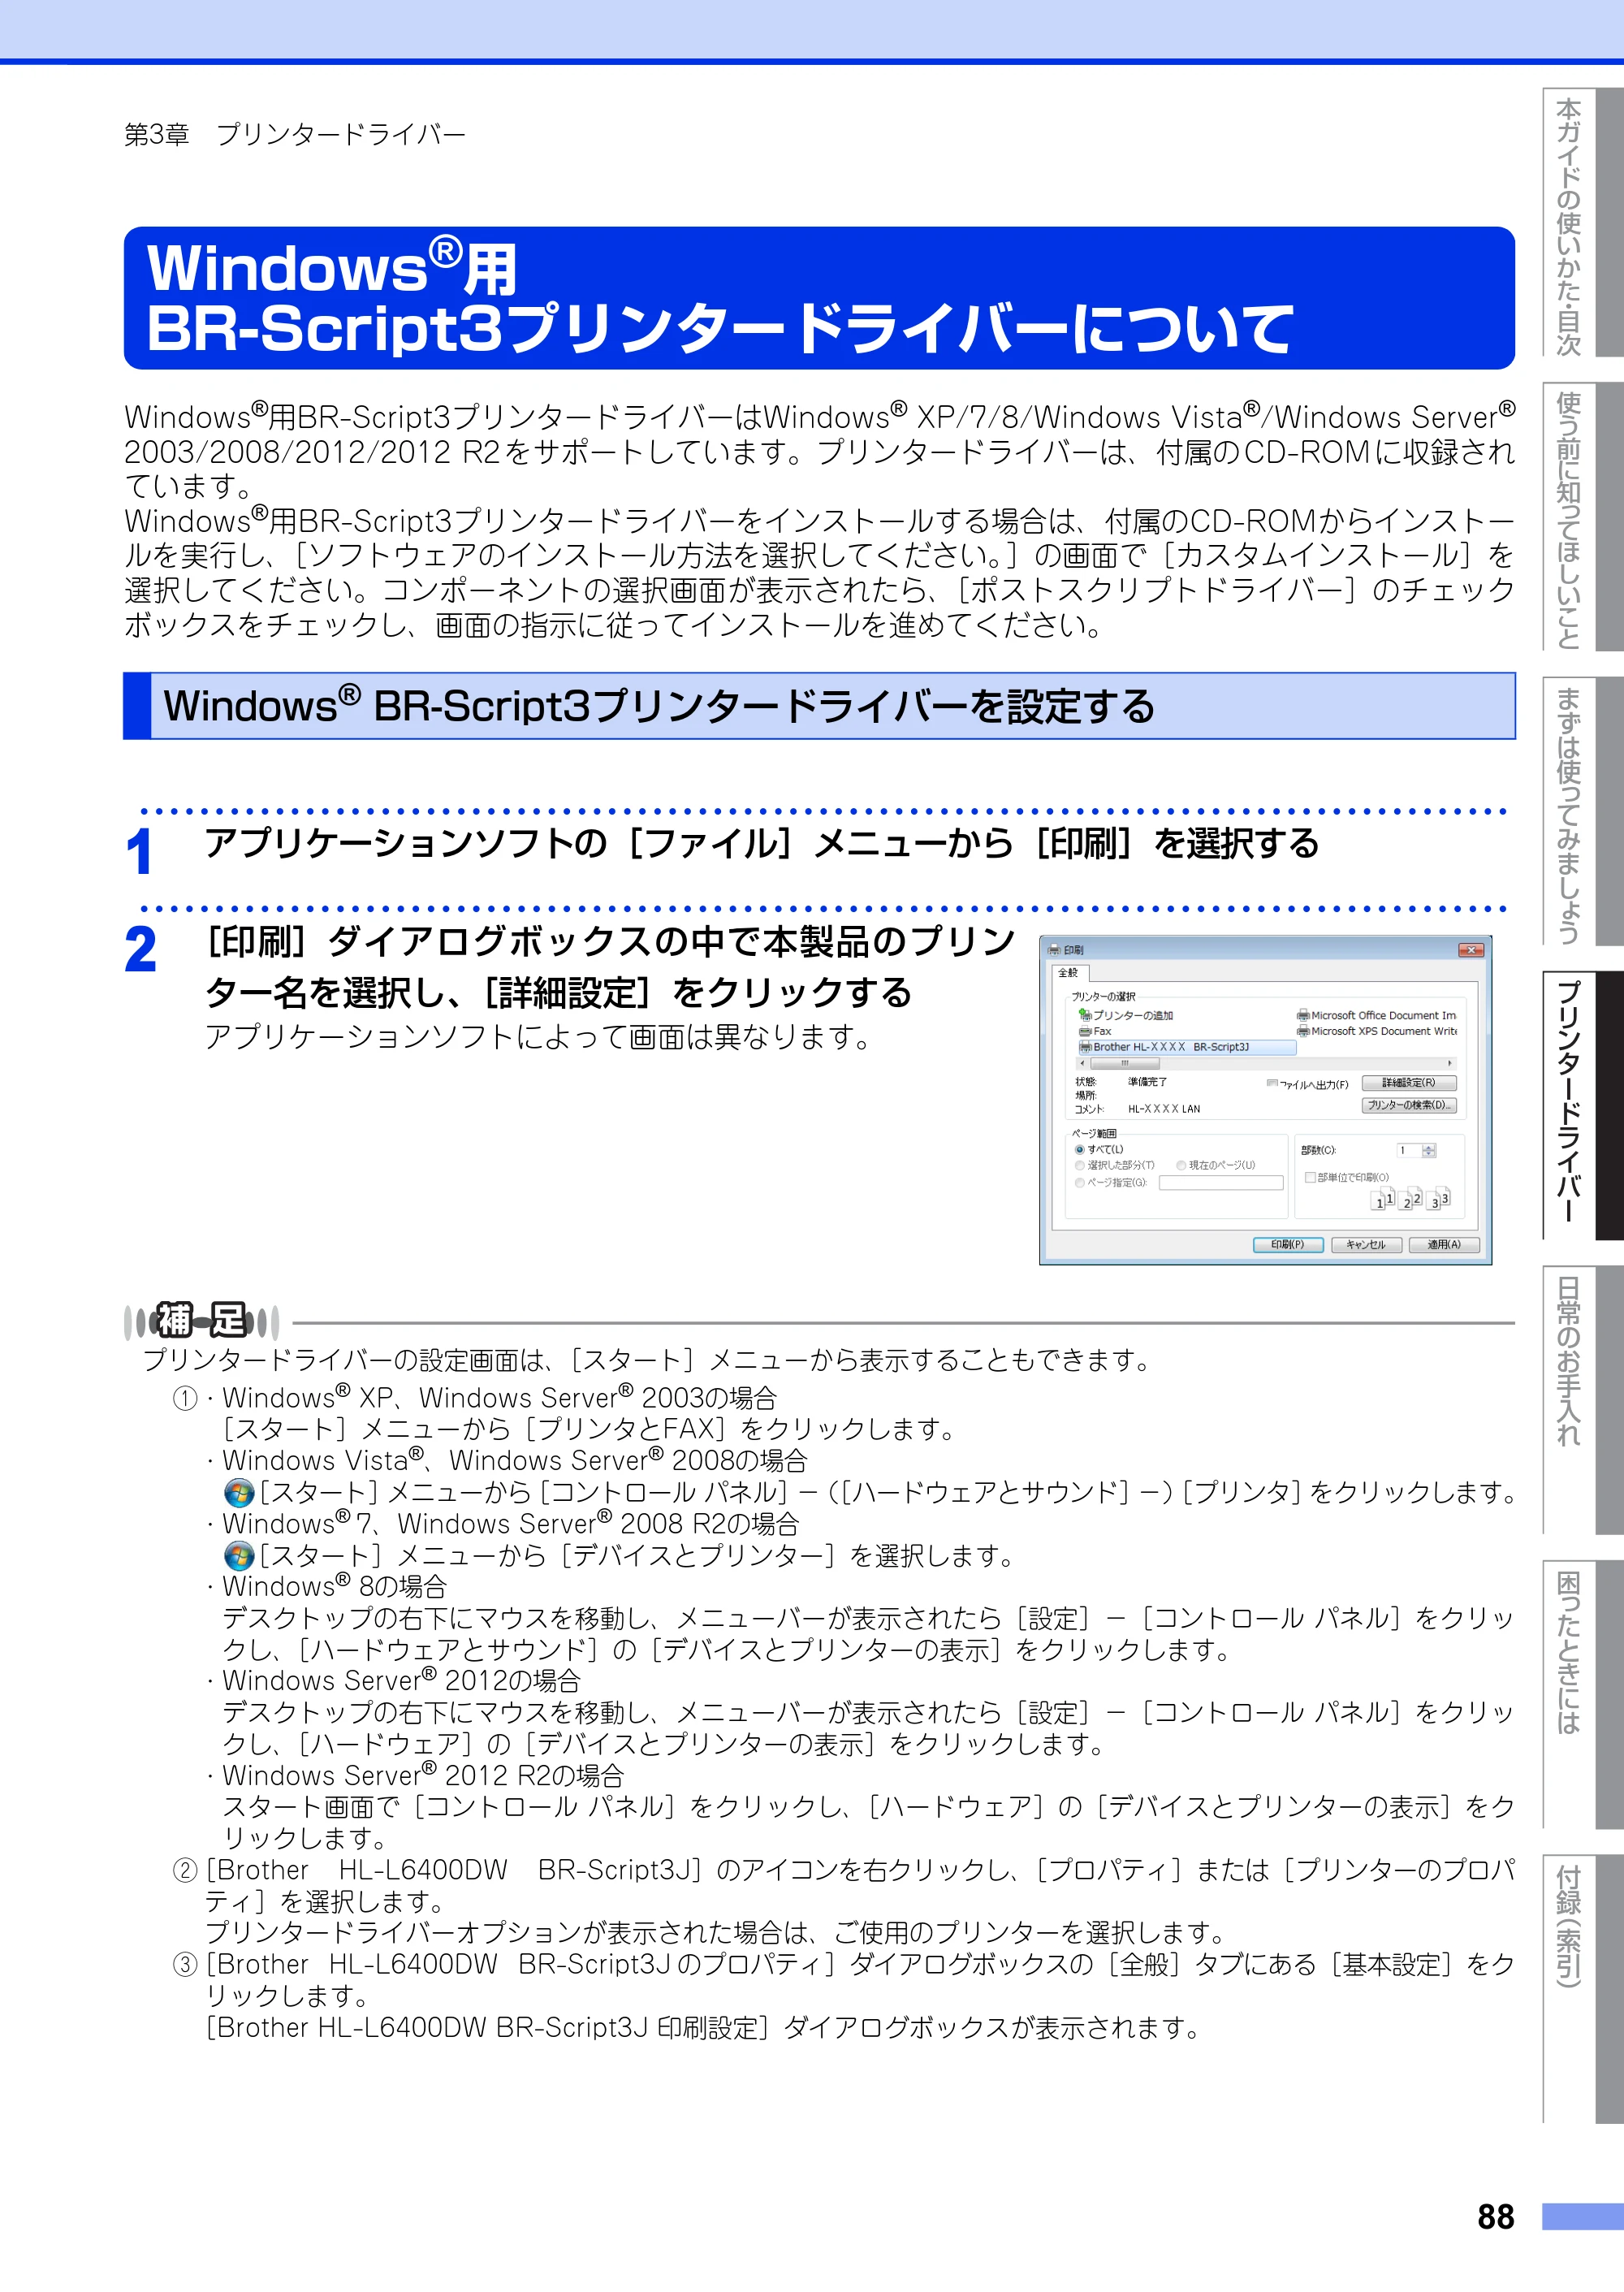Go to 日常のお手入れ side tab
This screenshot has height=2292, width=1624.
pos(1584,1399)
